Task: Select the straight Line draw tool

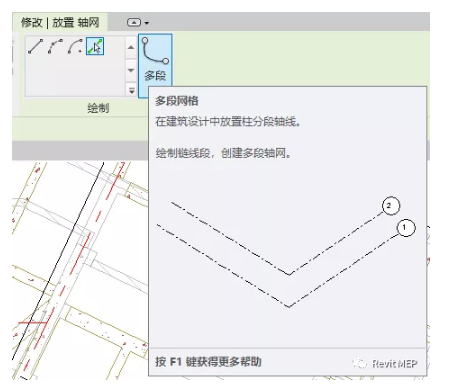Action: [35, 46]
